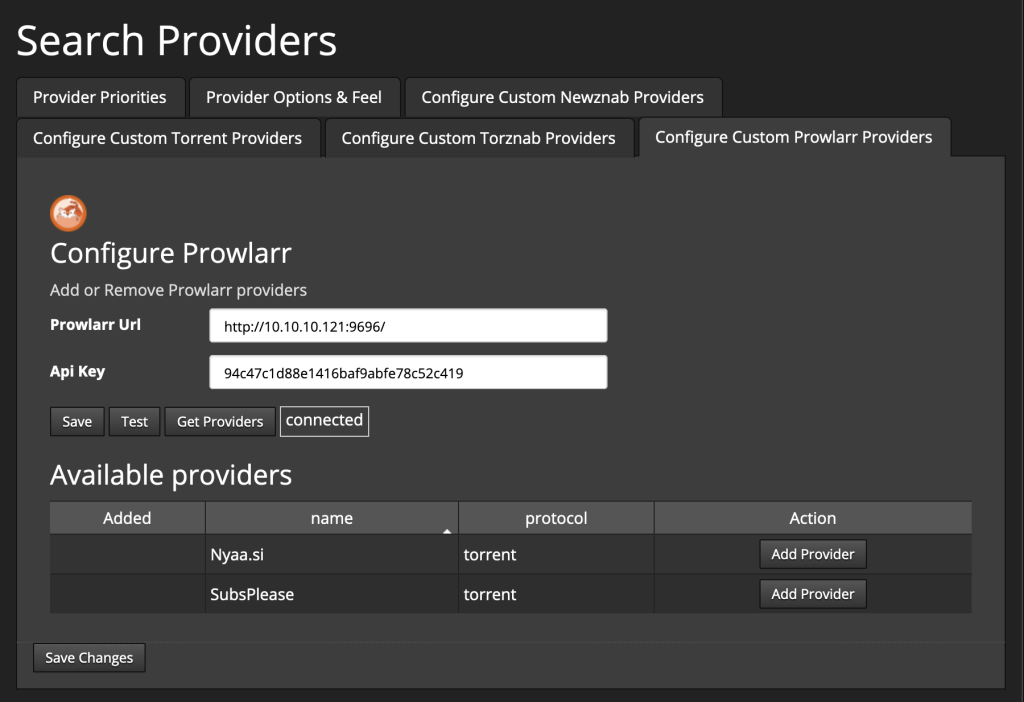Screen dimensions: 1024x702
Task: Click the Configure Prowlarr heading
Action: click(171, 253)
